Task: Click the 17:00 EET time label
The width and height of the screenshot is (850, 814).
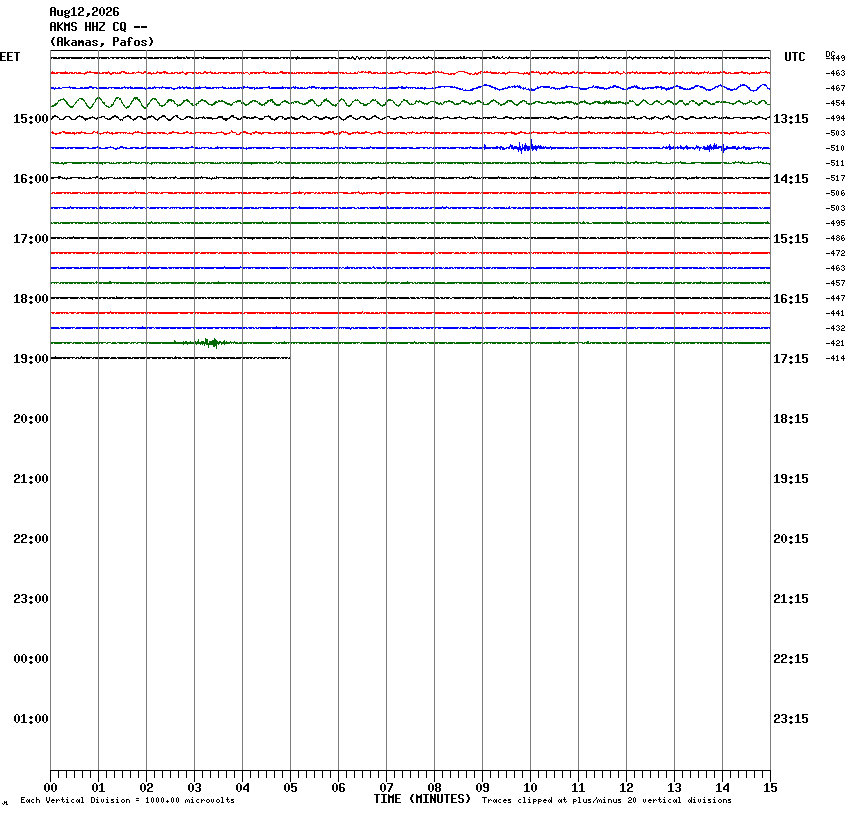Action: 31,239
